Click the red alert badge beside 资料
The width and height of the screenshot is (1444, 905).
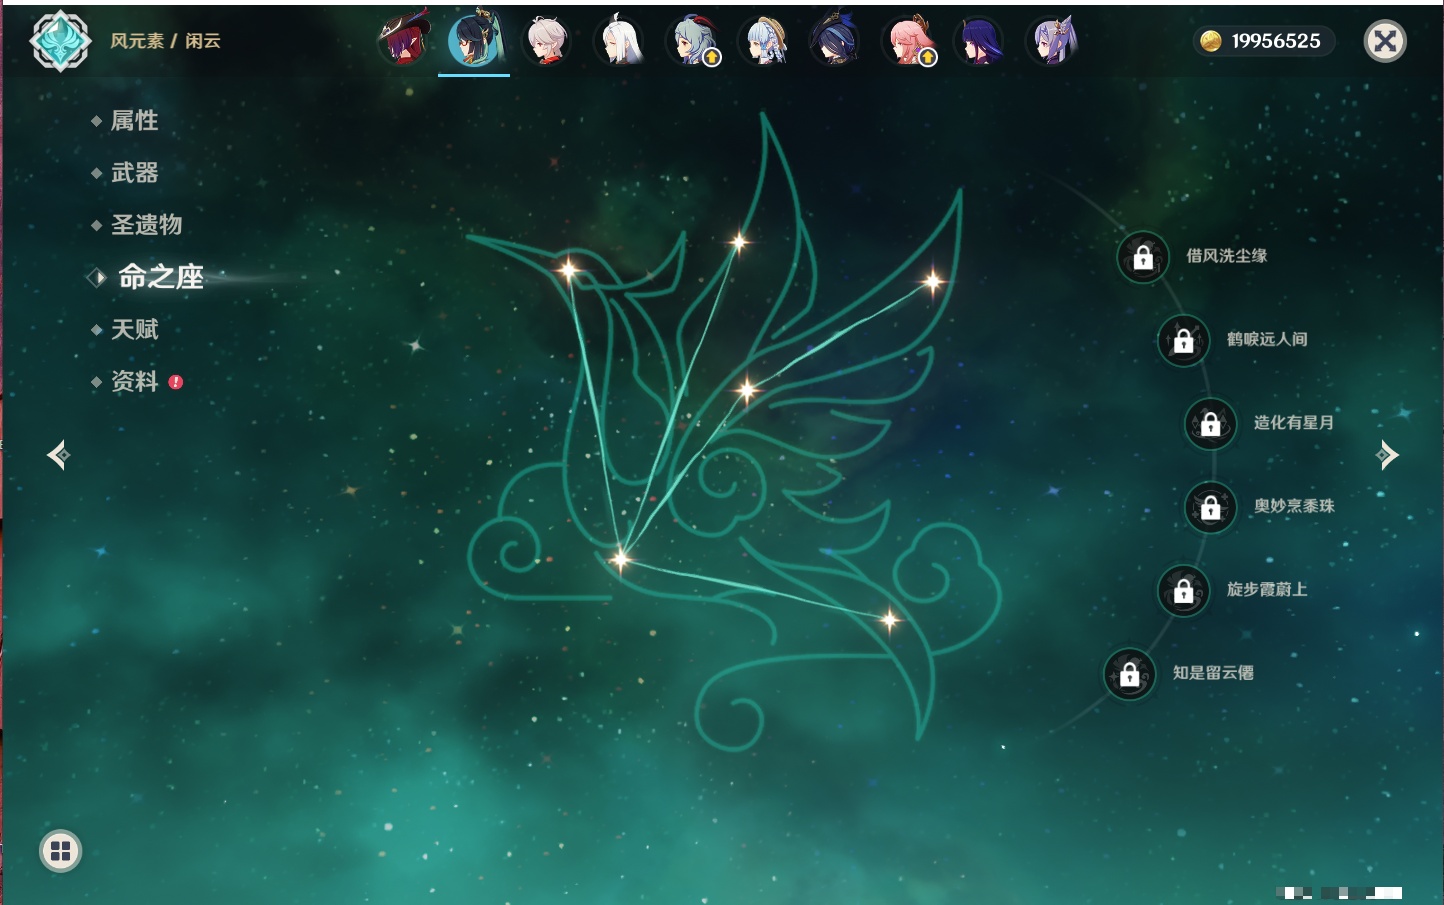tap(176, 382)
